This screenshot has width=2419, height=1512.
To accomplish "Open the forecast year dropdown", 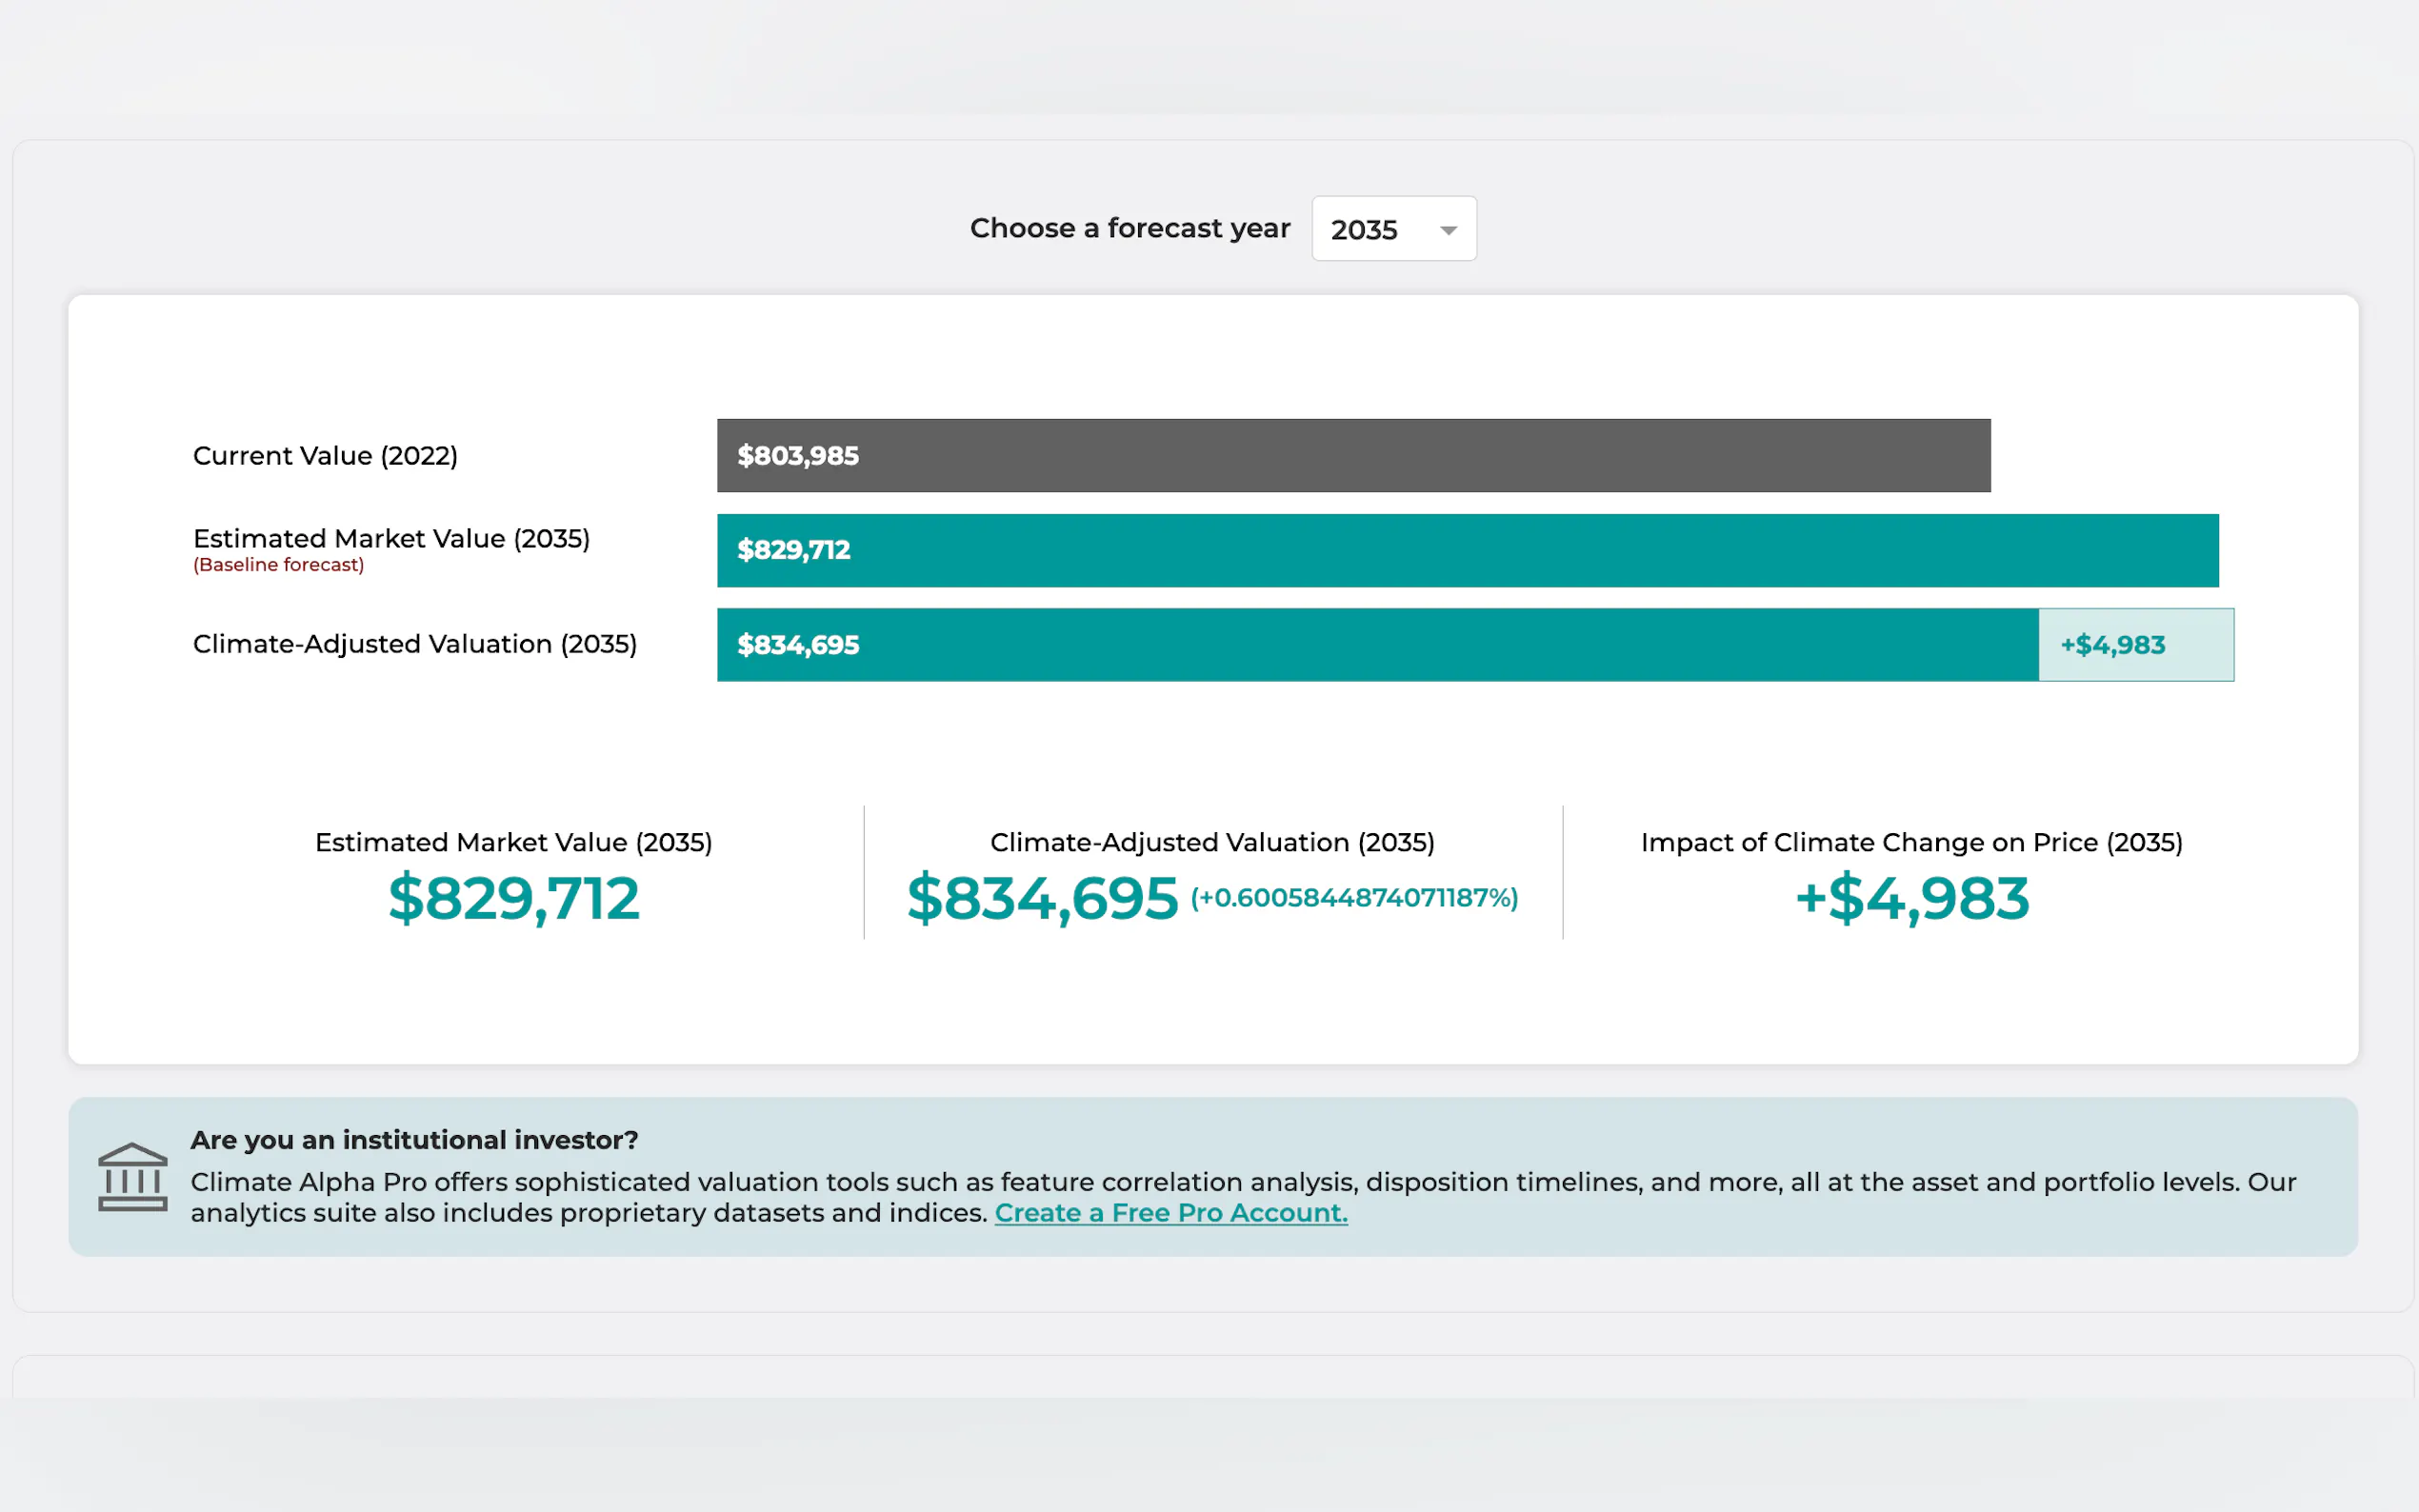I will (x=1392, y=229).
